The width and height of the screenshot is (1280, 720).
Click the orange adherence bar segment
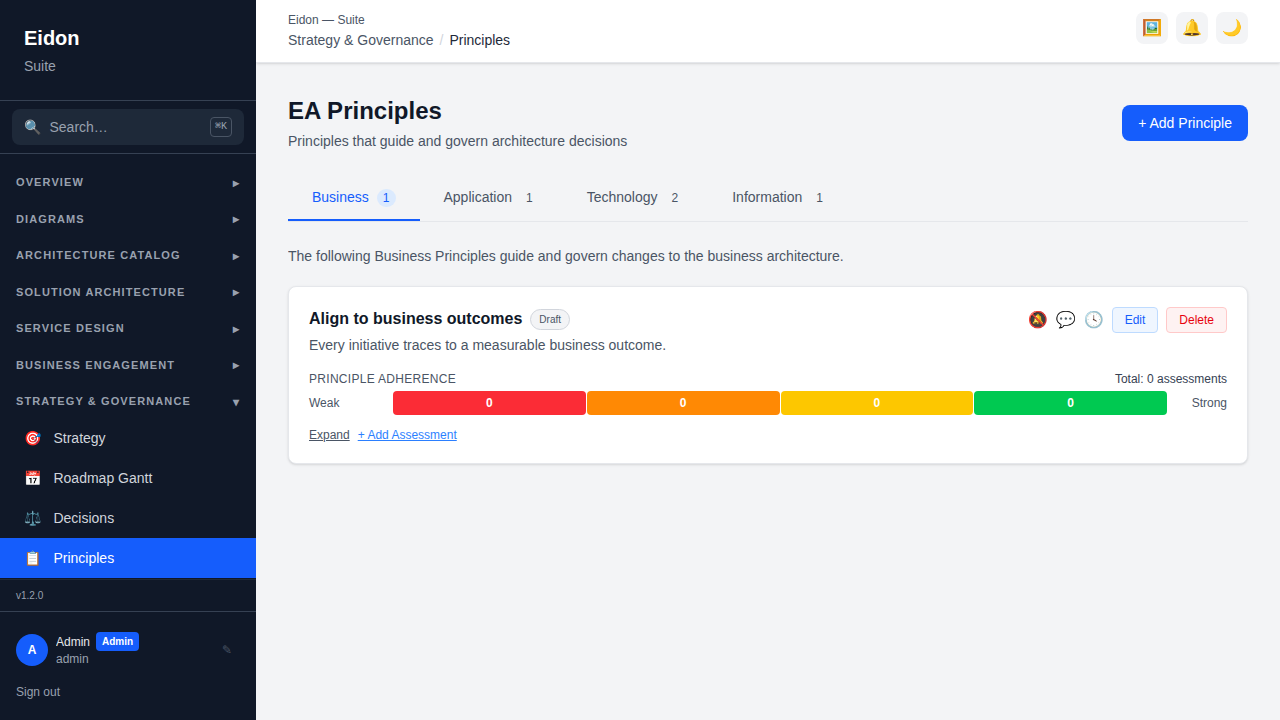click(683, 403)
